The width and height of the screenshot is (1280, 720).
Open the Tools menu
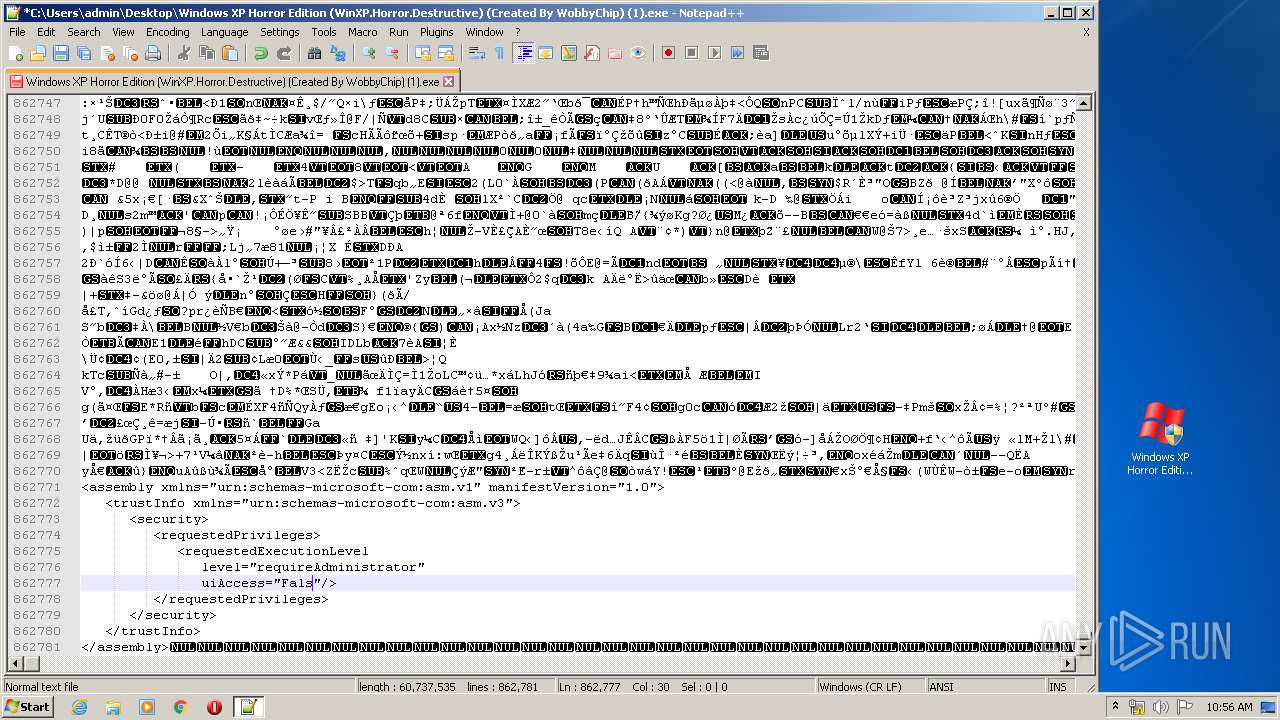pos(324,32)
